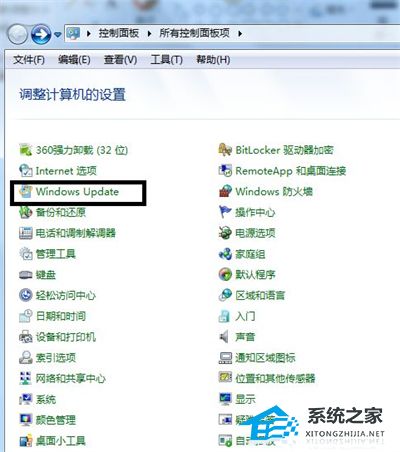The image size is (400, 452).
Task: Expand the arrow after 所有控制面板项
Action: click(240, 33)
